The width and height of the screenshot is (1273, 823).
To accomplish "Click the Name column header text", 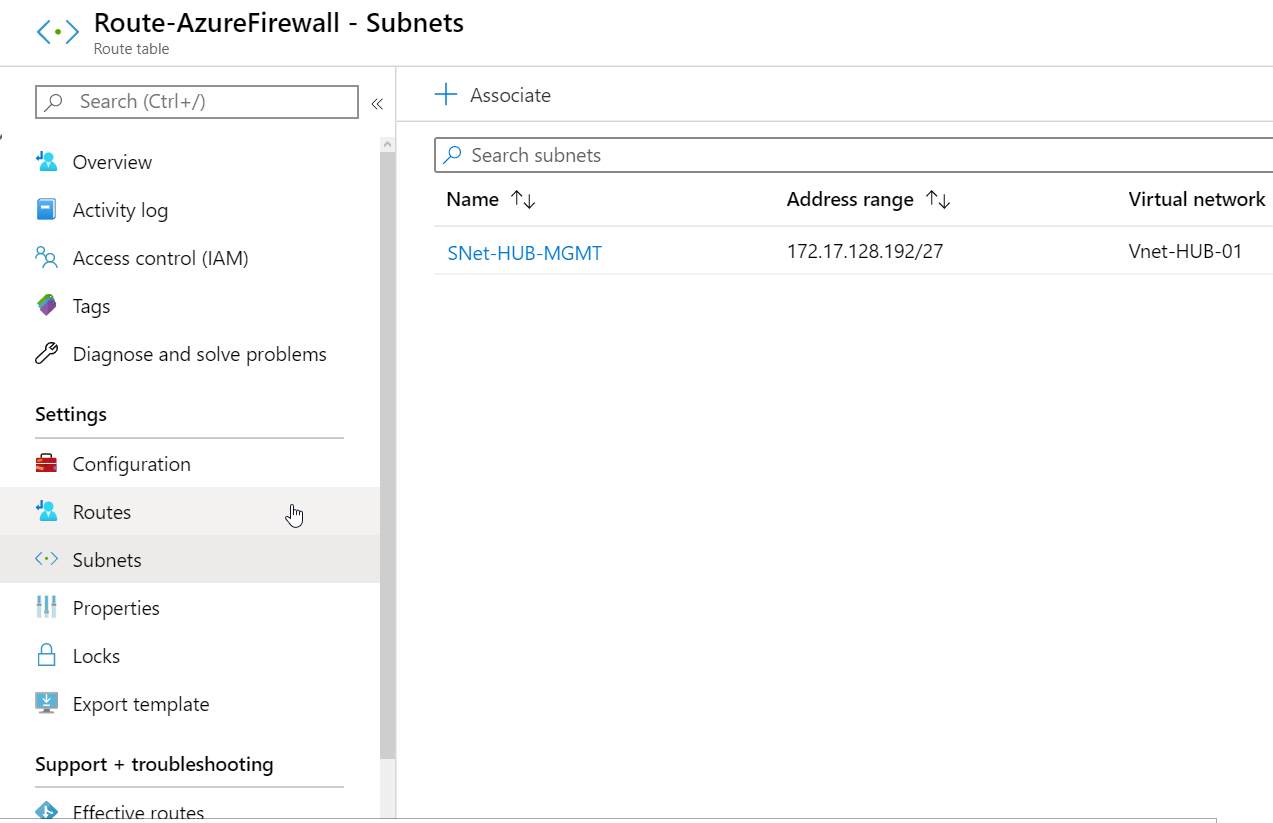I will (472, 199).
